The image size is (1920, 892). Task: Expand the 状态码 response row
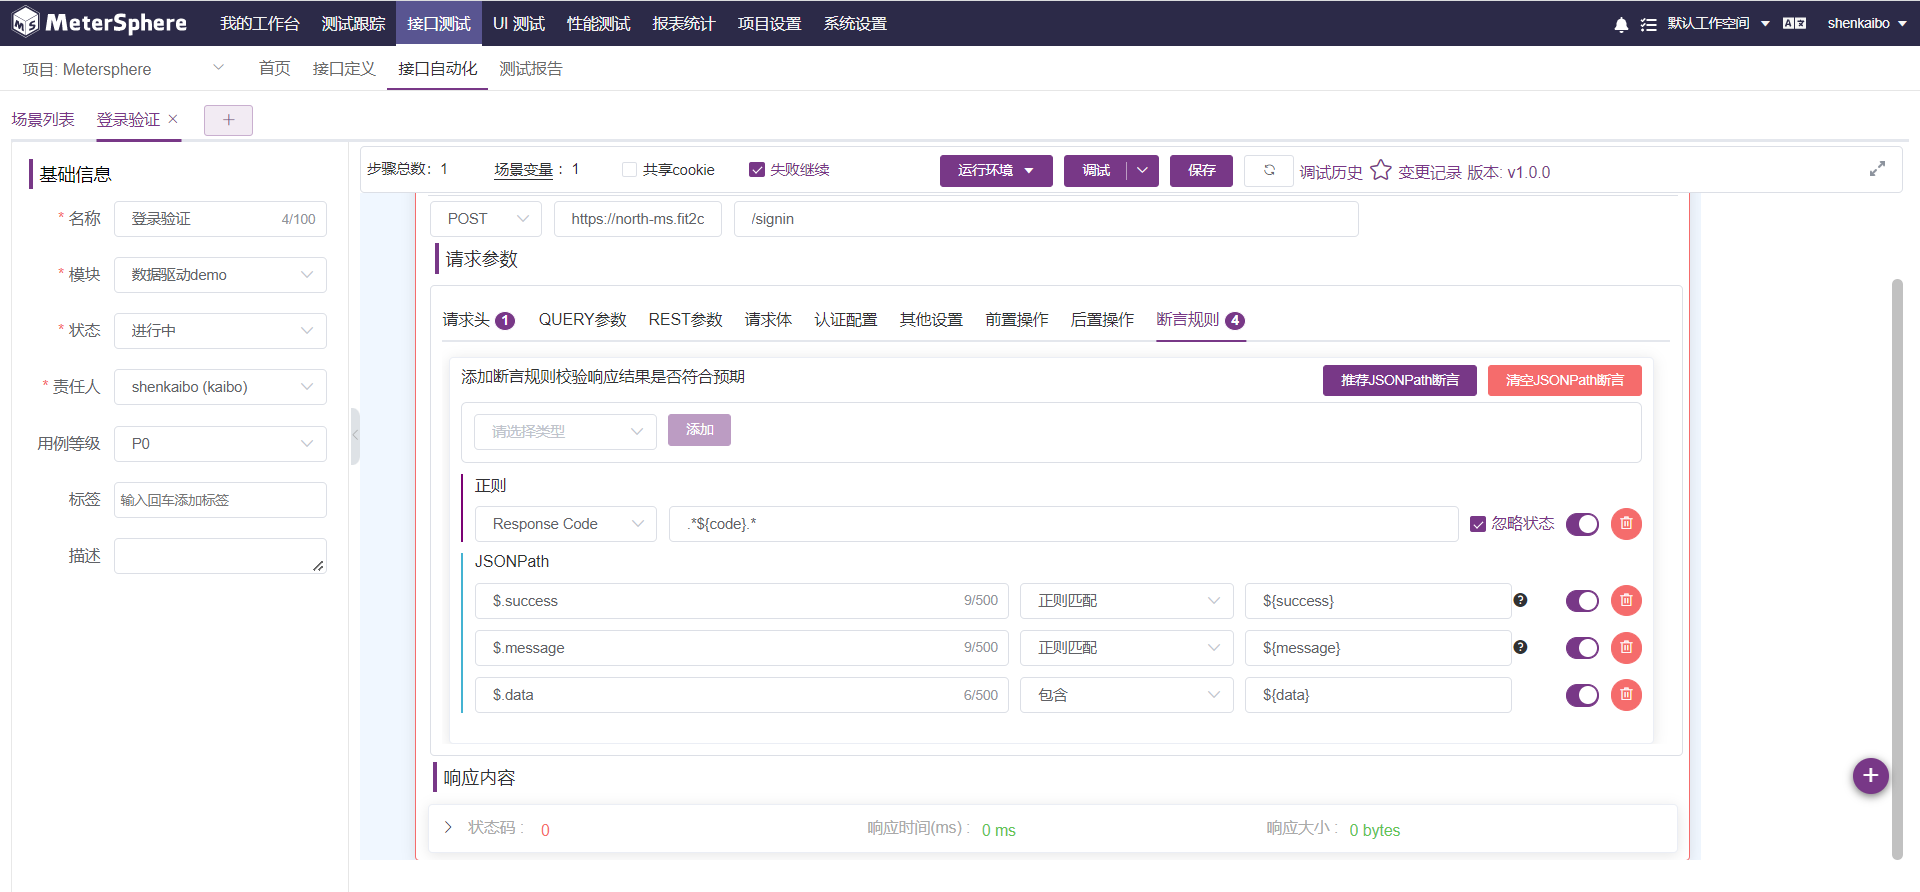pyautogui.click(x=448, y=827)
